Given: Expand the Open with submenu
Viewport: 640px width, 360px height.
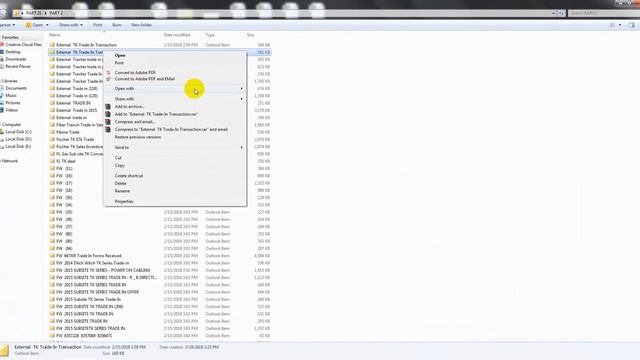Looking at the screenshot, I should 175,89.
